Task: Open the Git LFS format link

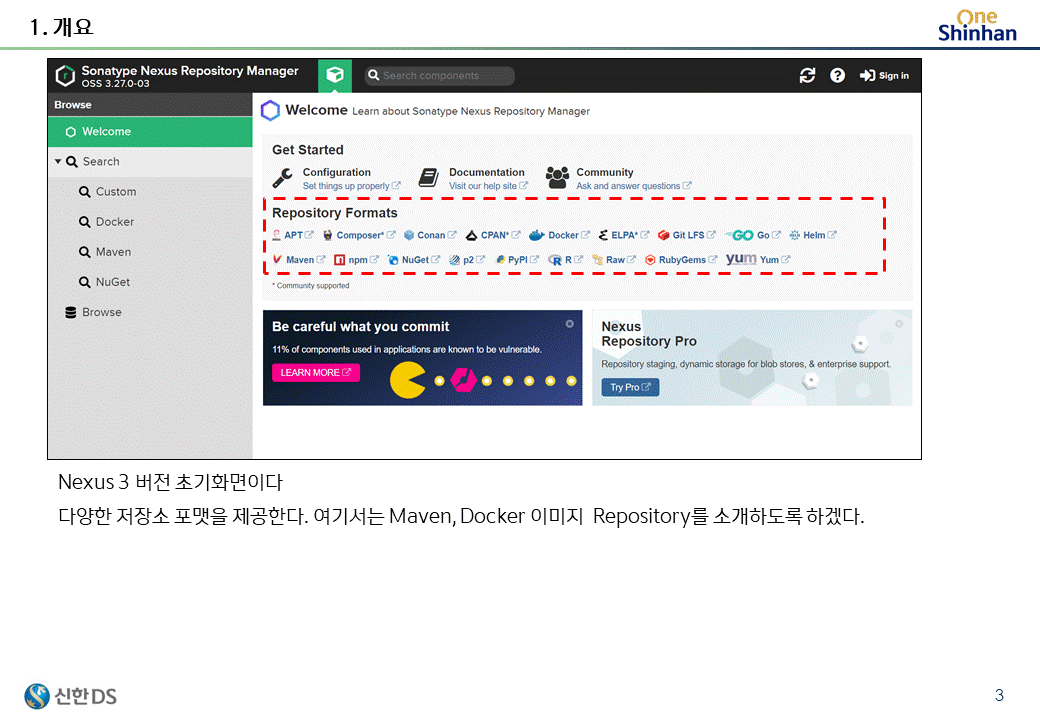Action: tap(686, 235)
